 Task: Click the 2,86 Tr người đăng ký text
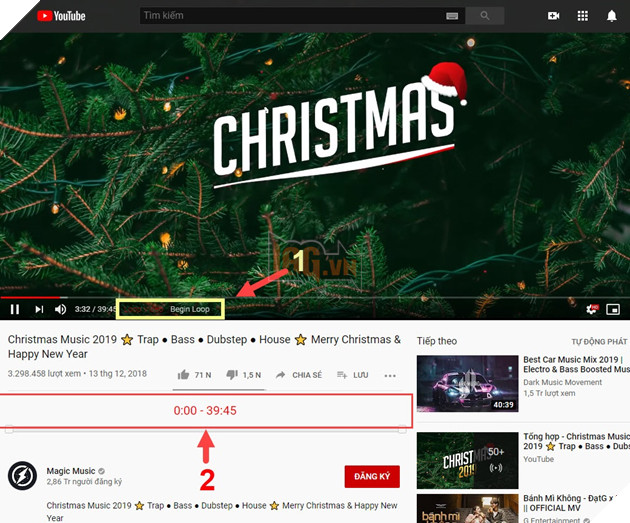[84, 481]
